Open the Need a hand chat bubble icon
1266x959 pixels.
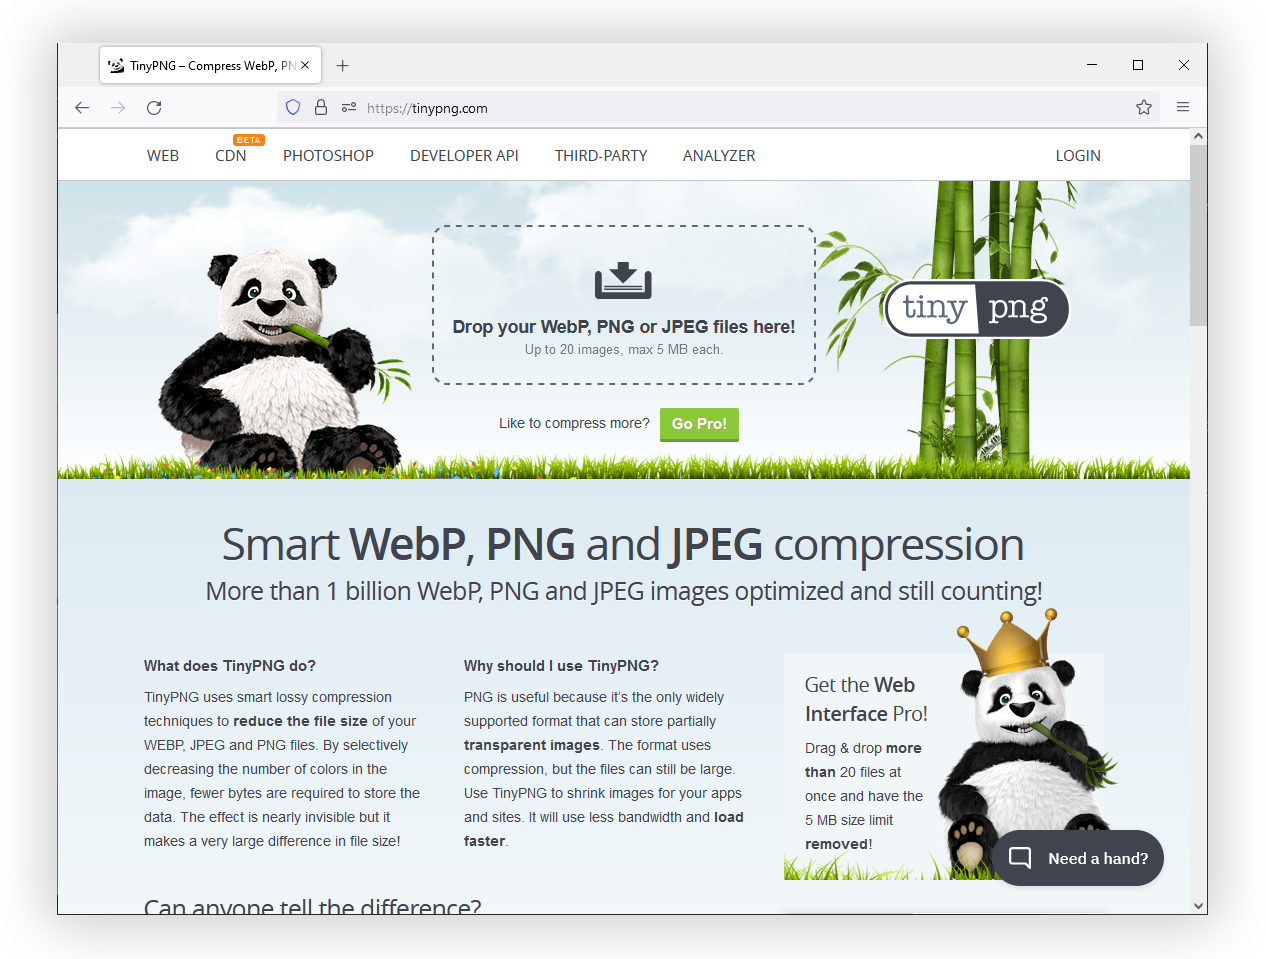(x=1018, y=857)
